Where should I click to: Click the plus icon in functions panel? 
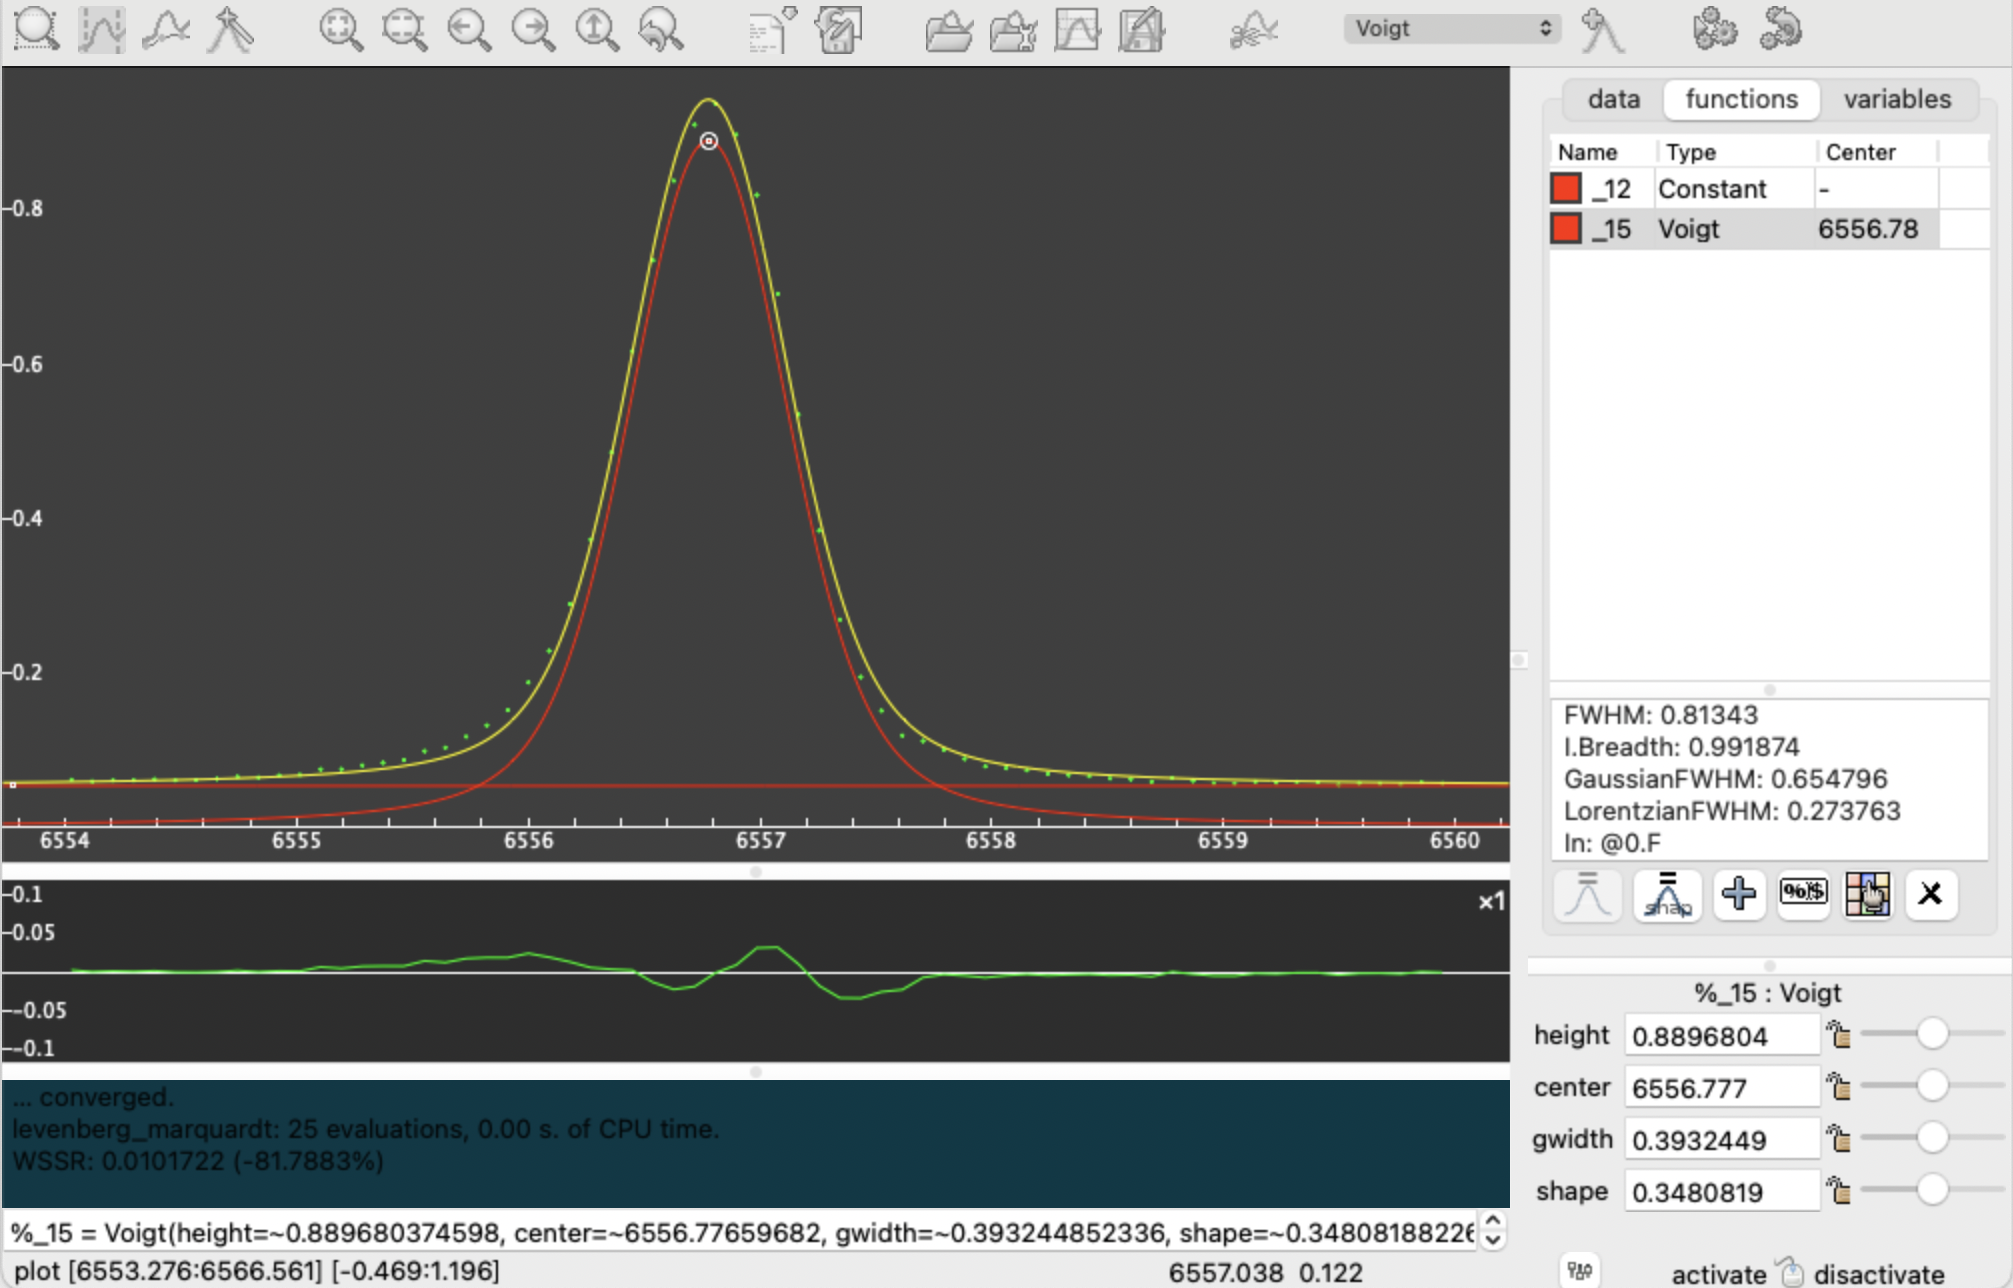(x=1738, y=893)
